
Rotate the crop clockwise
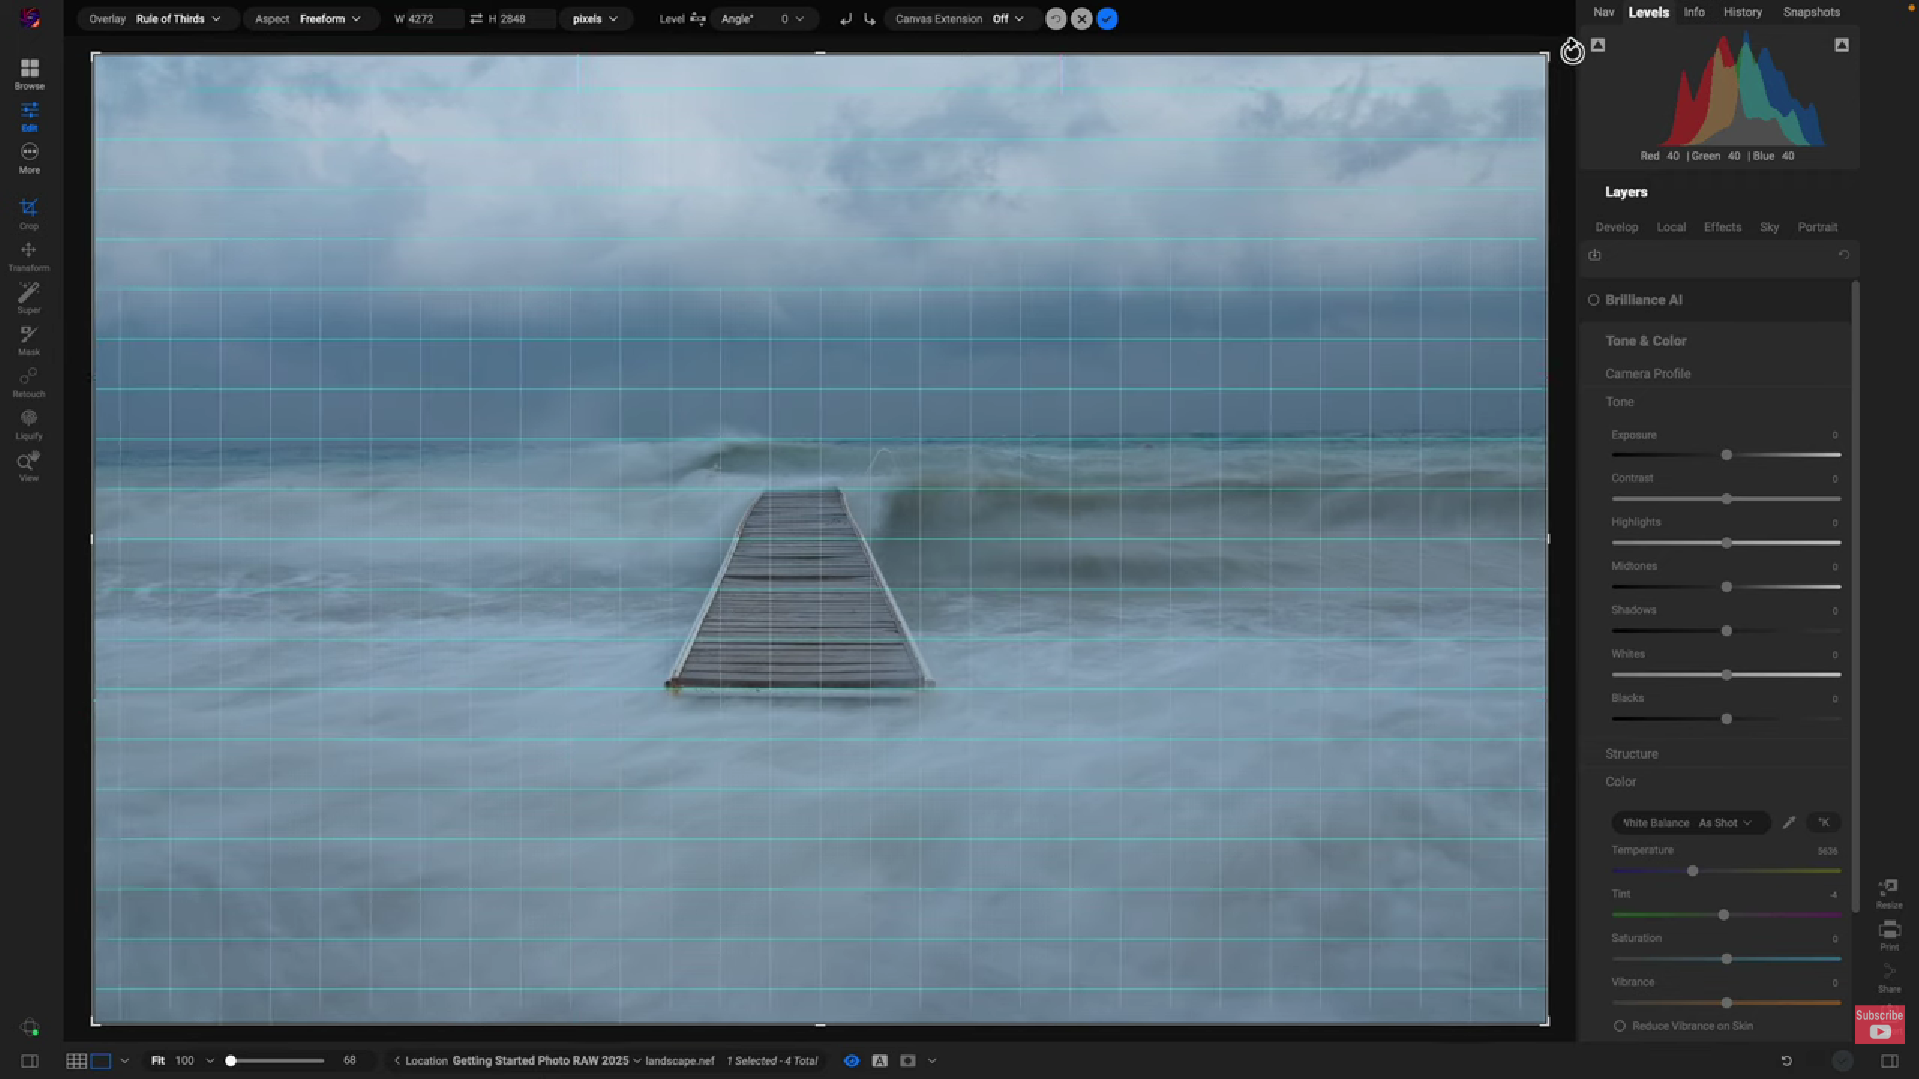869,19
